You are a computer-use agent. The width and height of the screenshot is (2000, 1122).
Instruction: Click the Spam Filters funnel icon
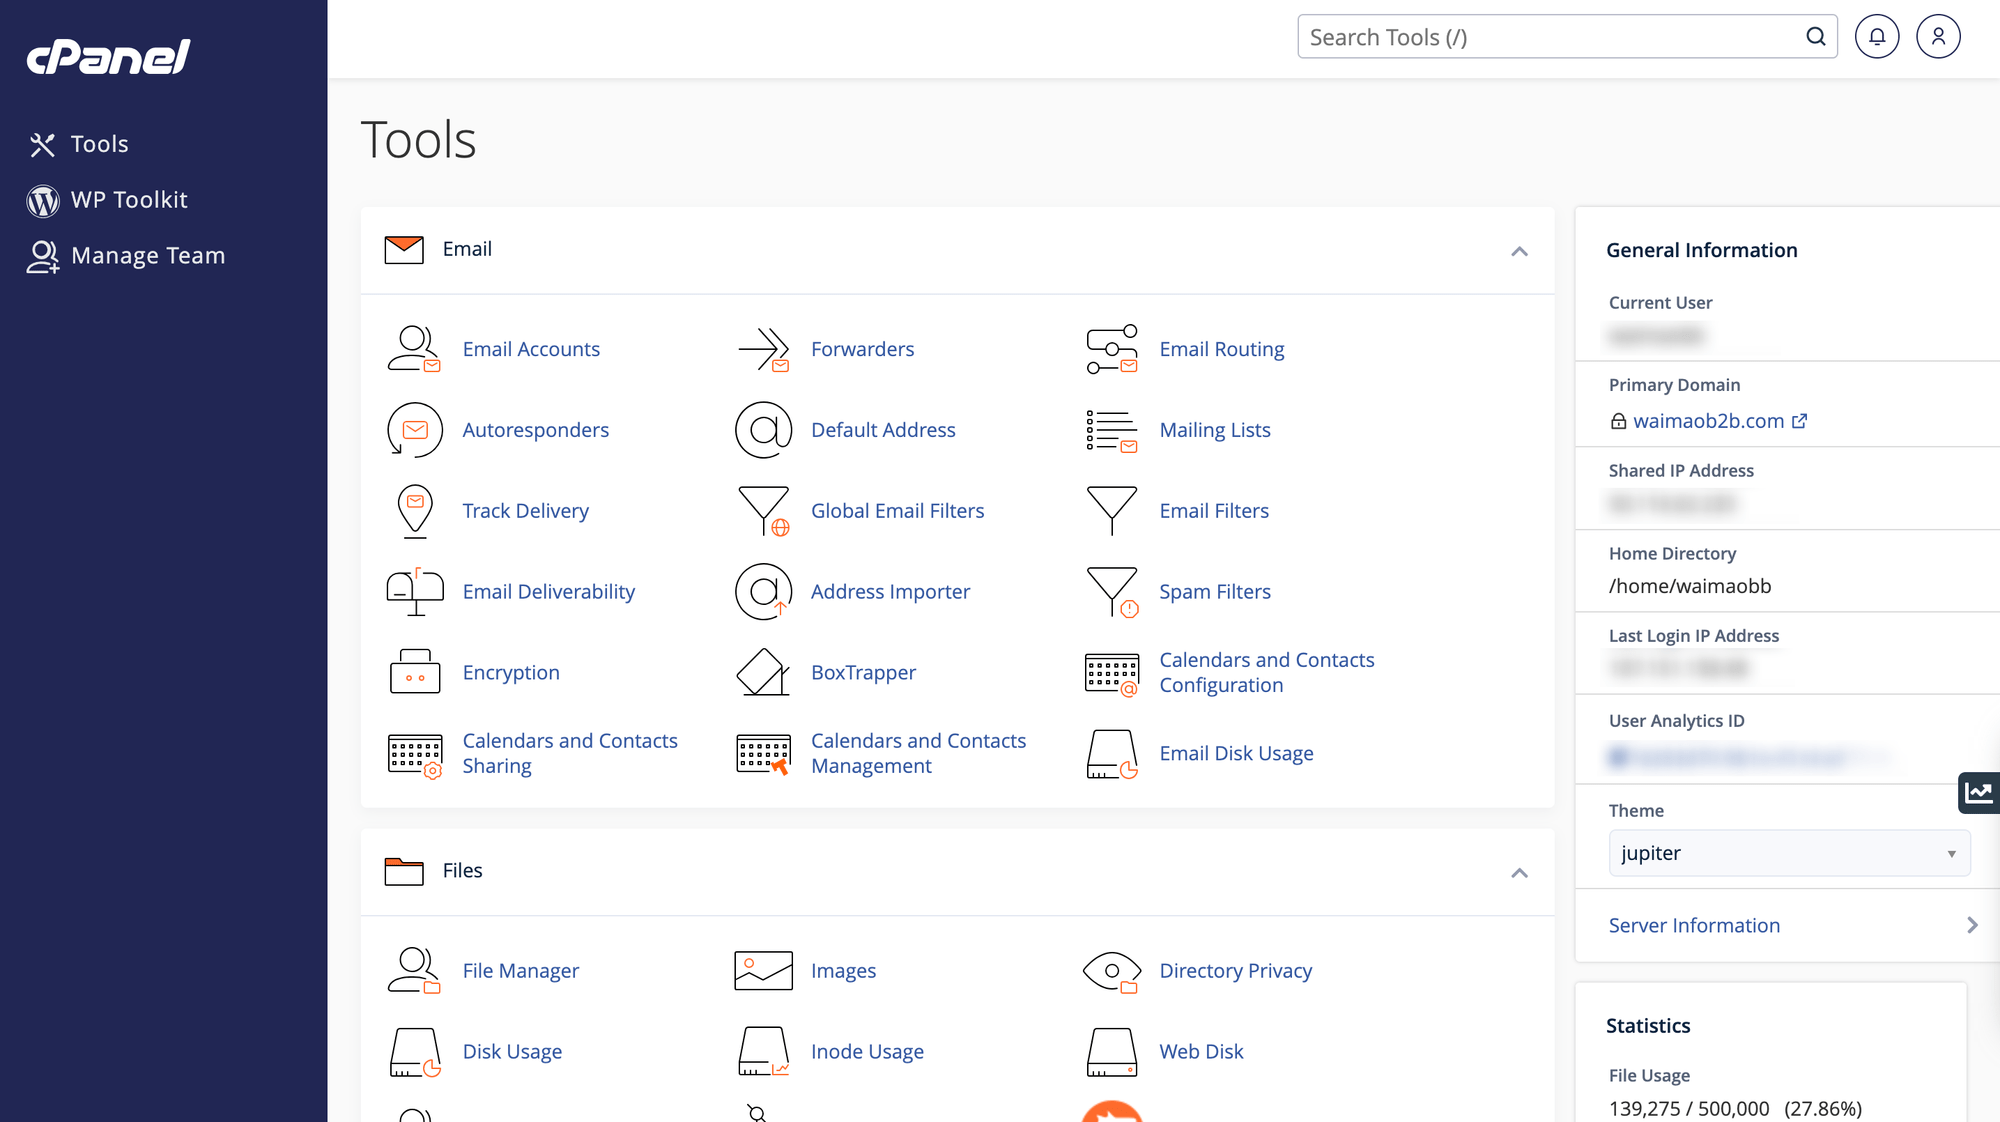click(x=1112, y=592)
